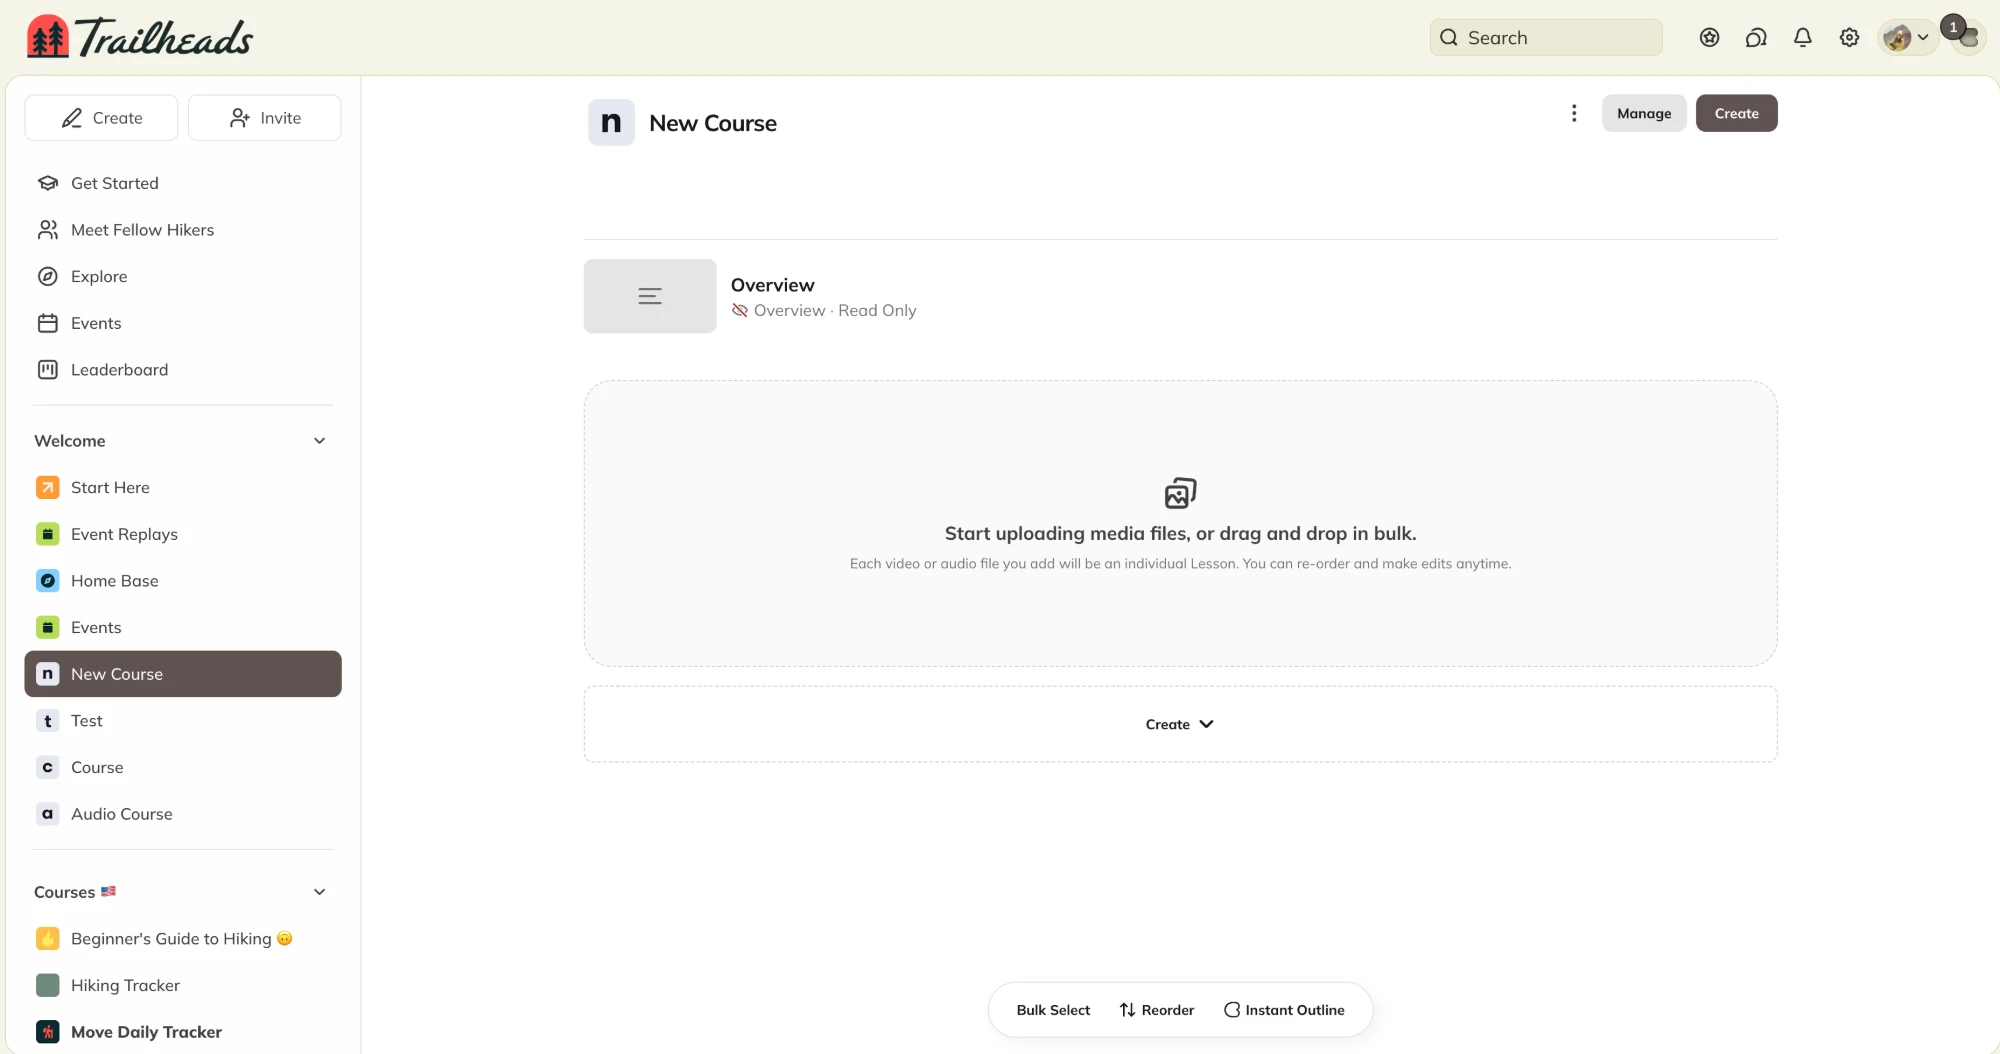The height and width of the screenshot is (1054, 2000).
Task: Open Events space under Welcome
Action: (183, 628)
